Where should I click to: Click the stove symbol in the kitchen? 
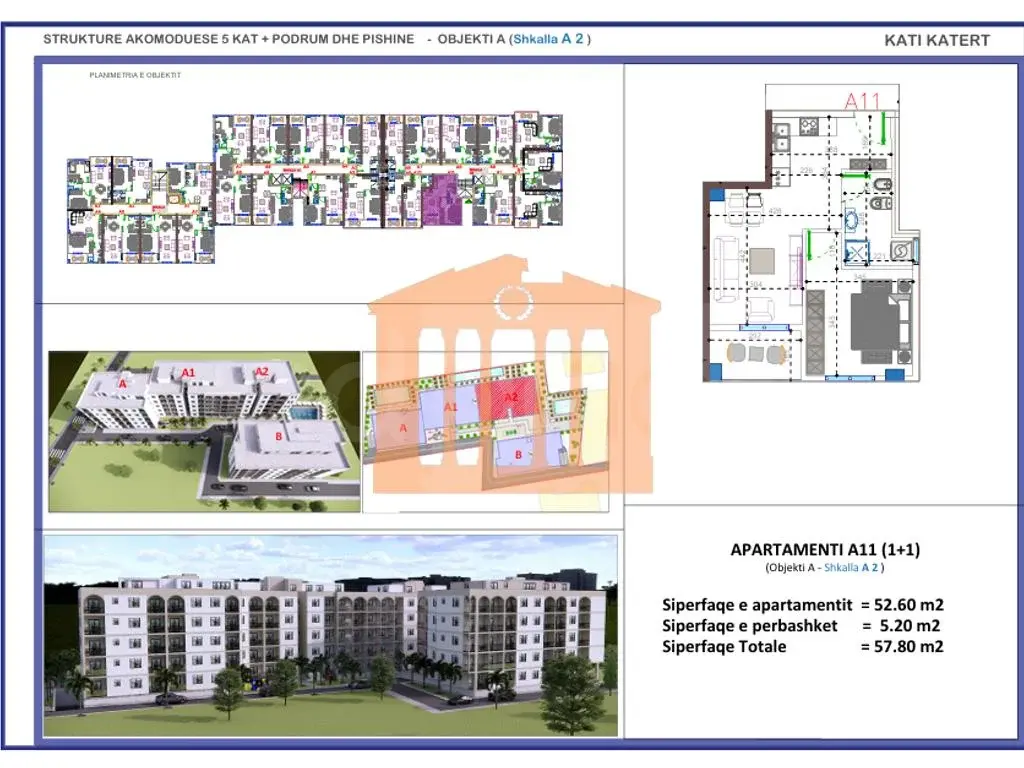tap(809, 125)
